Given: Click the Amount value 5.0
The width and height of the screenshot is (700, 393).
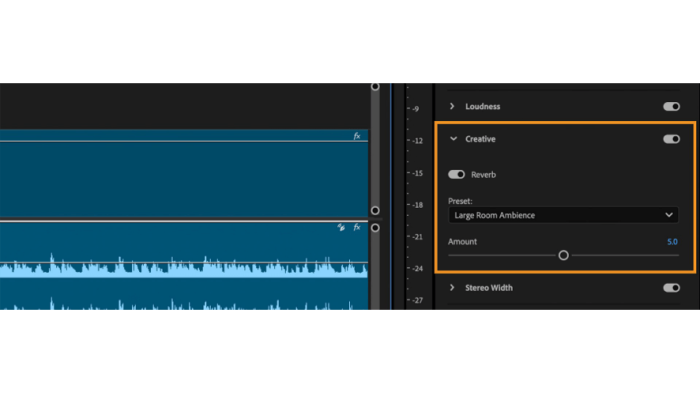Looking at the screenshot, I should point(672,242).
